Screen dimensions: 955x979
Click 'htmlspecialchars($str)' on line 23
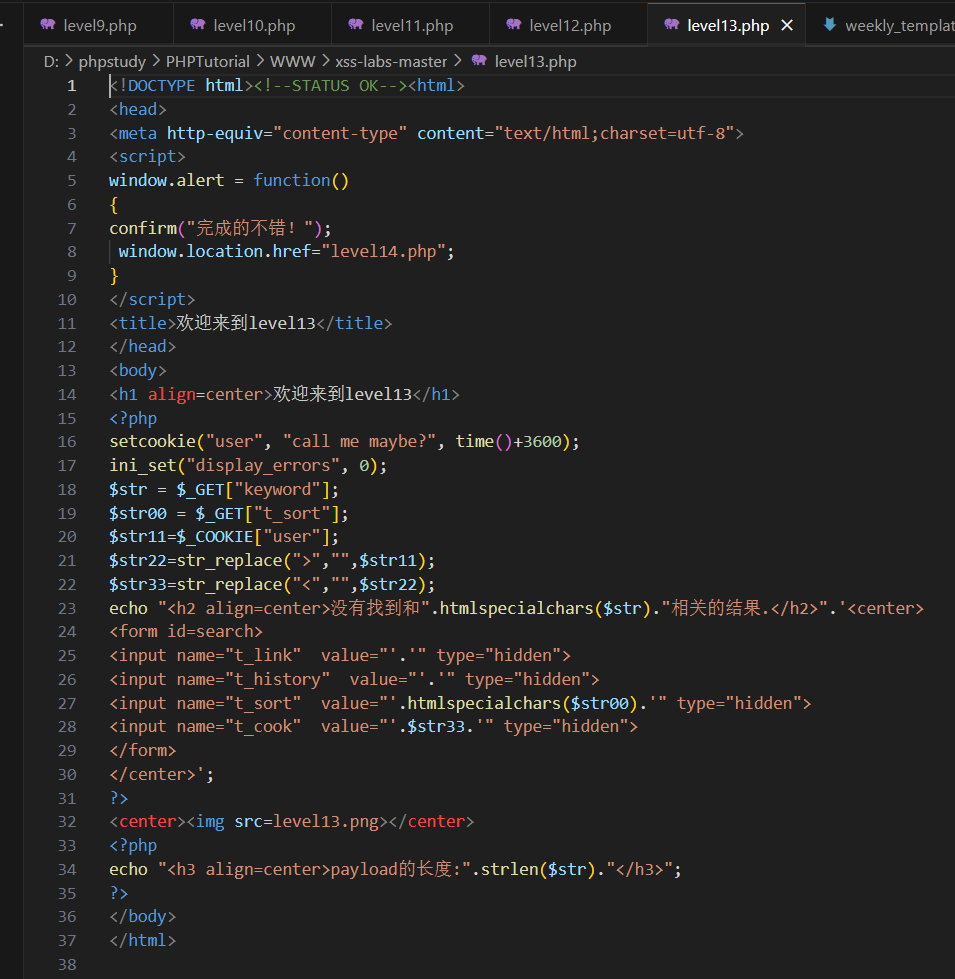tap(546, 608)
